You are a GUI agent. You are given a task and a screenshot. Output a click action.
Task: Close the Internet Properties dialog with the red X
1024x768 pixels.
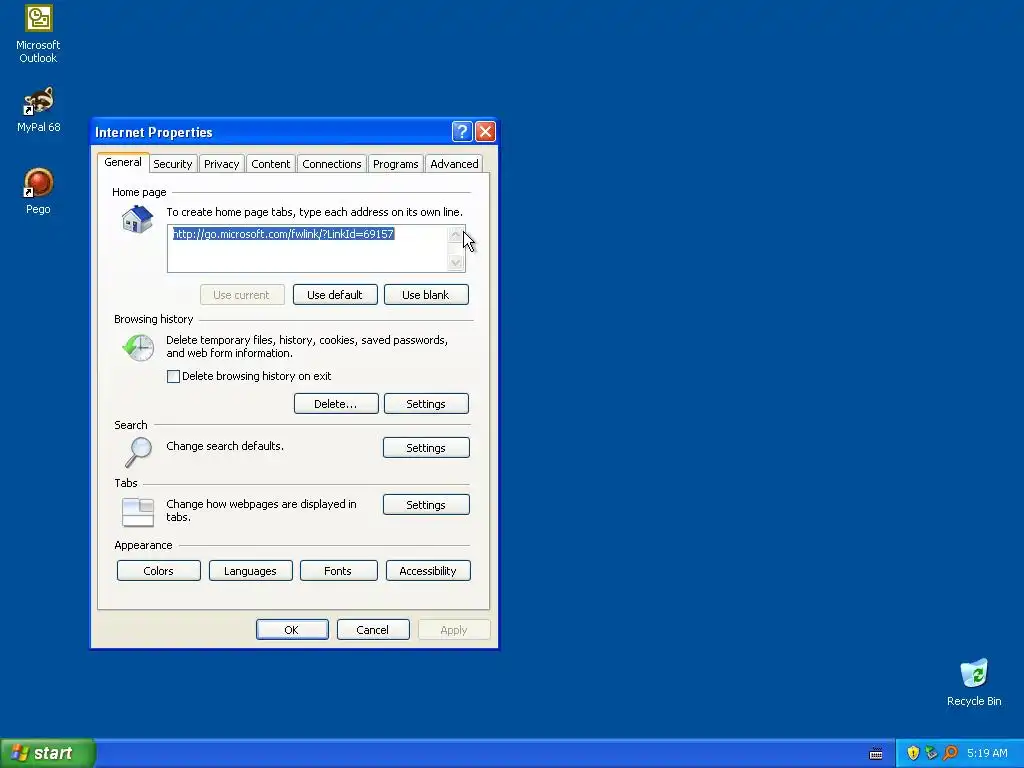(485, 132)
